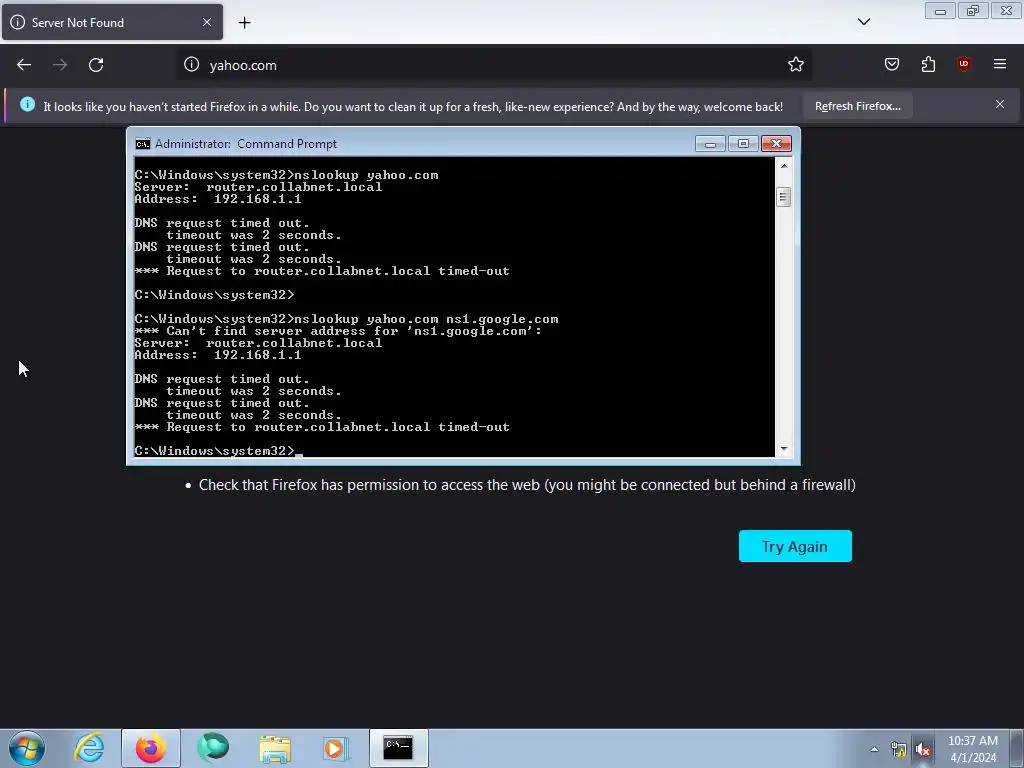
Task: Launch Internet Explorer from taskbar
Action: [89, 748]
